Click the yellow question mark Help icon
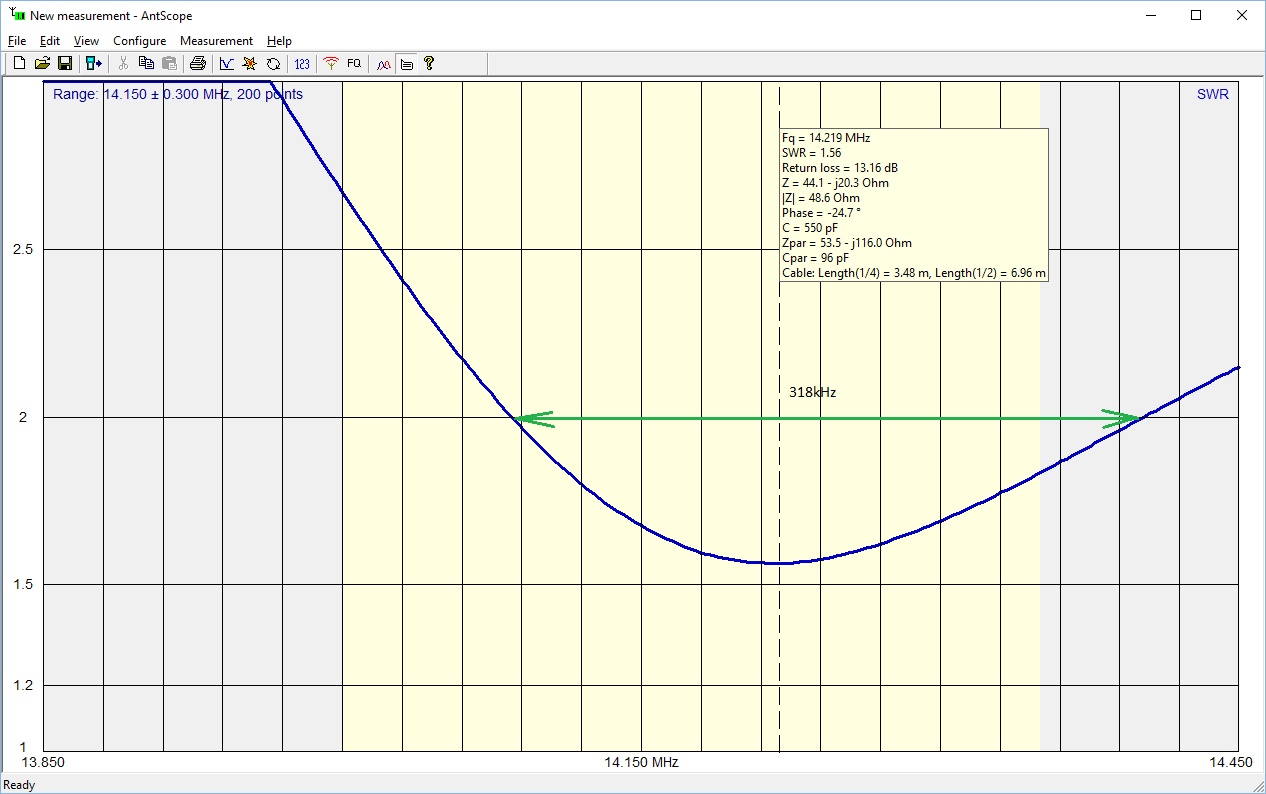The width and height of the screenshot is (1266, 794). (429, 64)
